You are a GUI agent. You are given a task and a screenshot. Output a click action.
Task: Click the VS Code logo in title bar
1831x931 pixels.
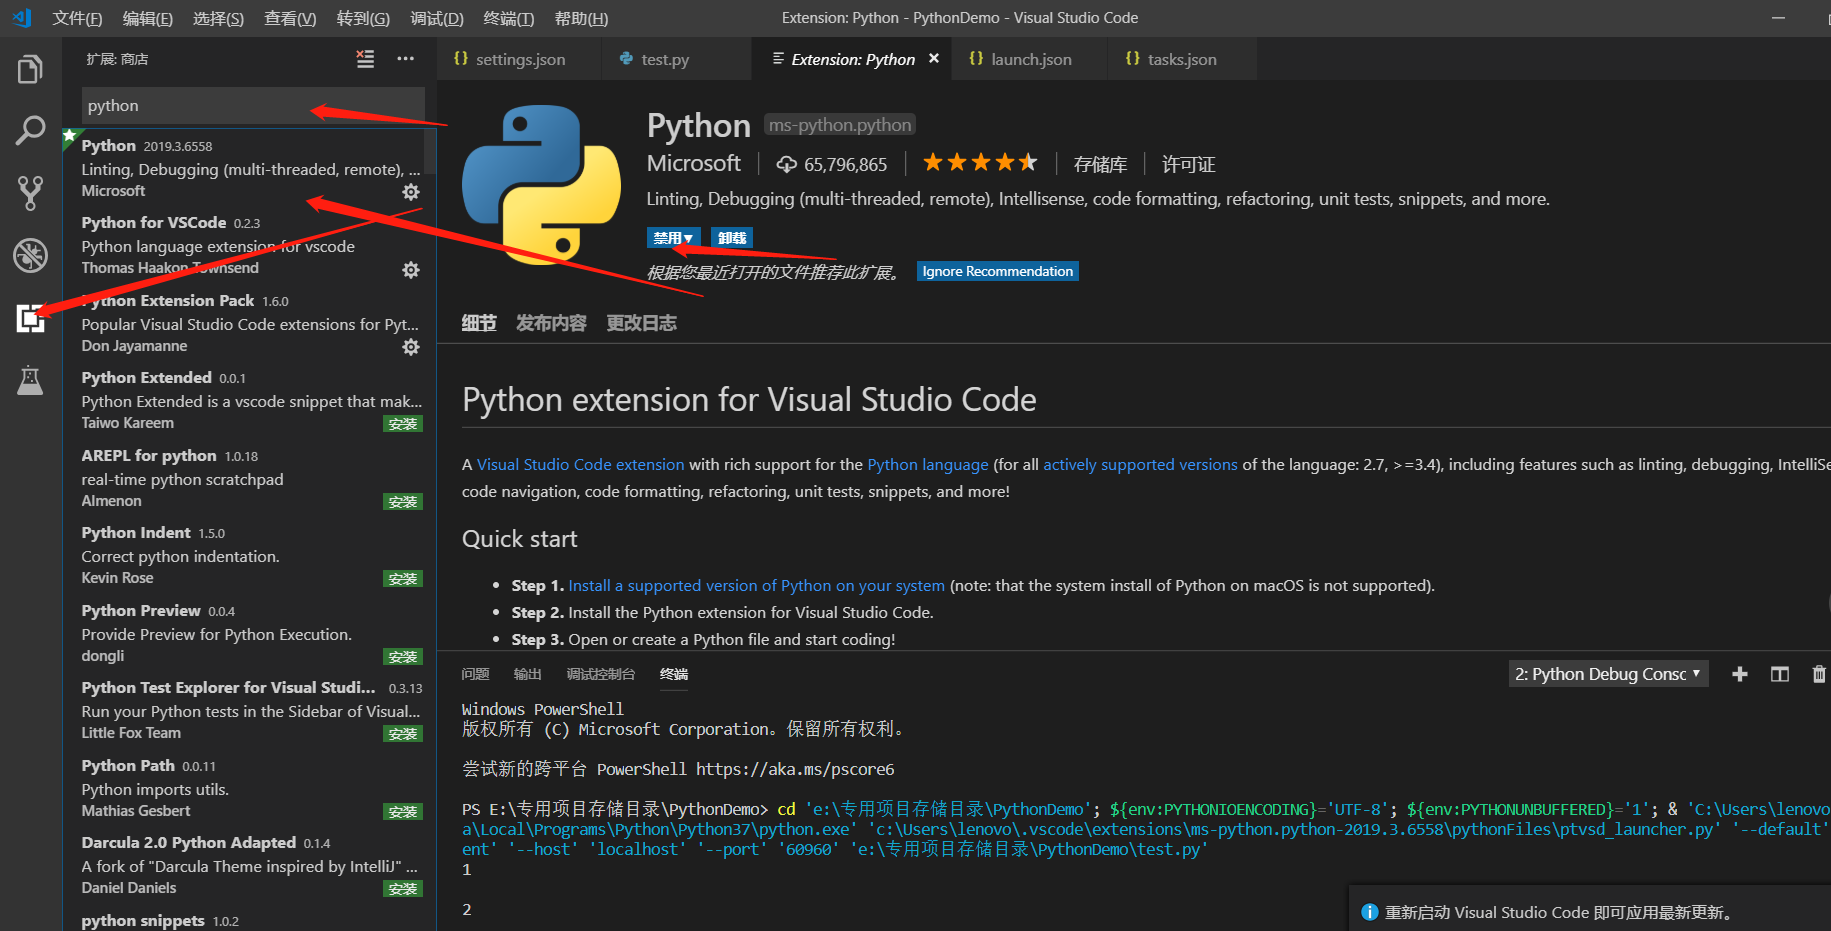point(21,18)
